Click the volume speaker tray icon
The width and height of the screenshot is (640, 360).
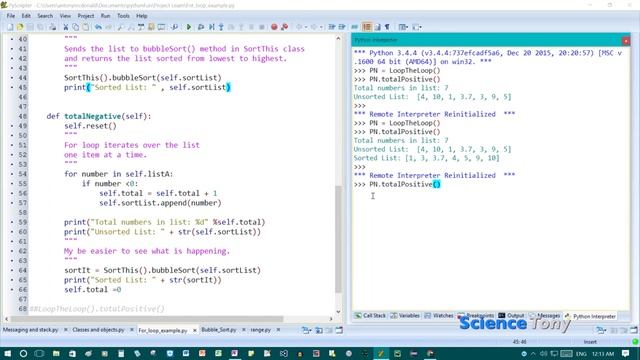(543, 353)
